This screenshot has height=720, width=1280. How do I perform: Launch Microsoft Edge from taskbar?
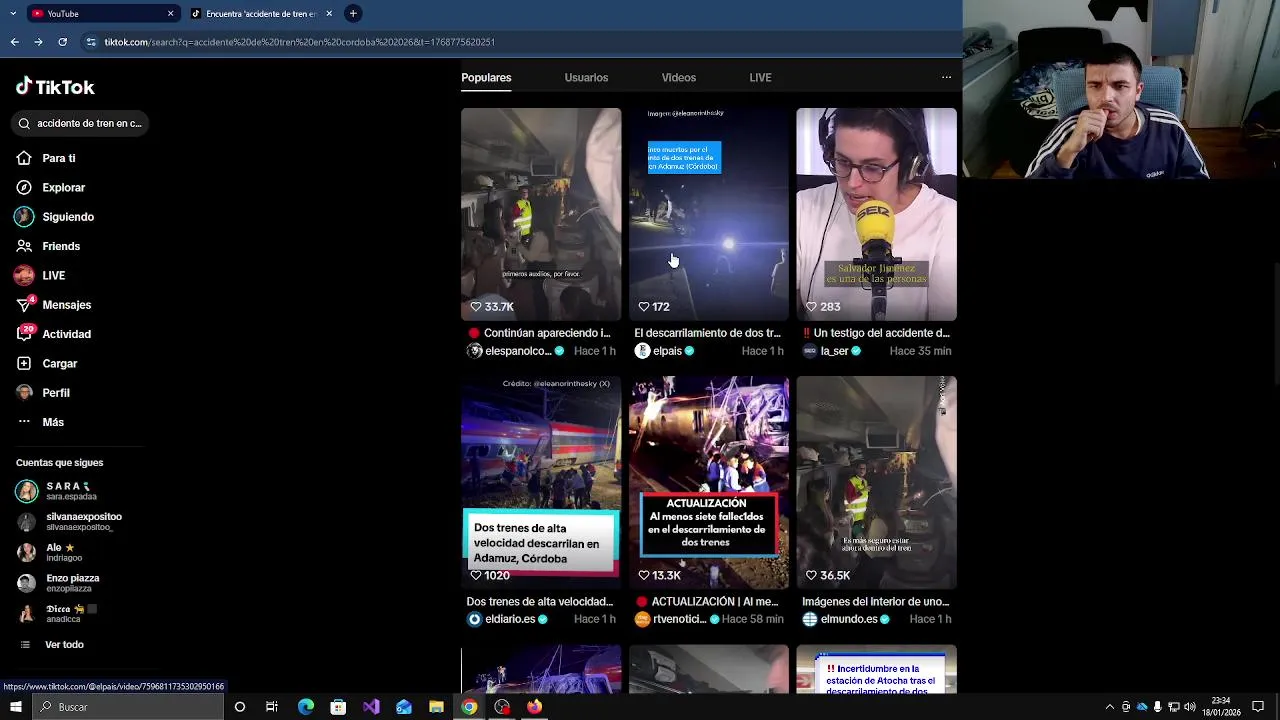306,707
